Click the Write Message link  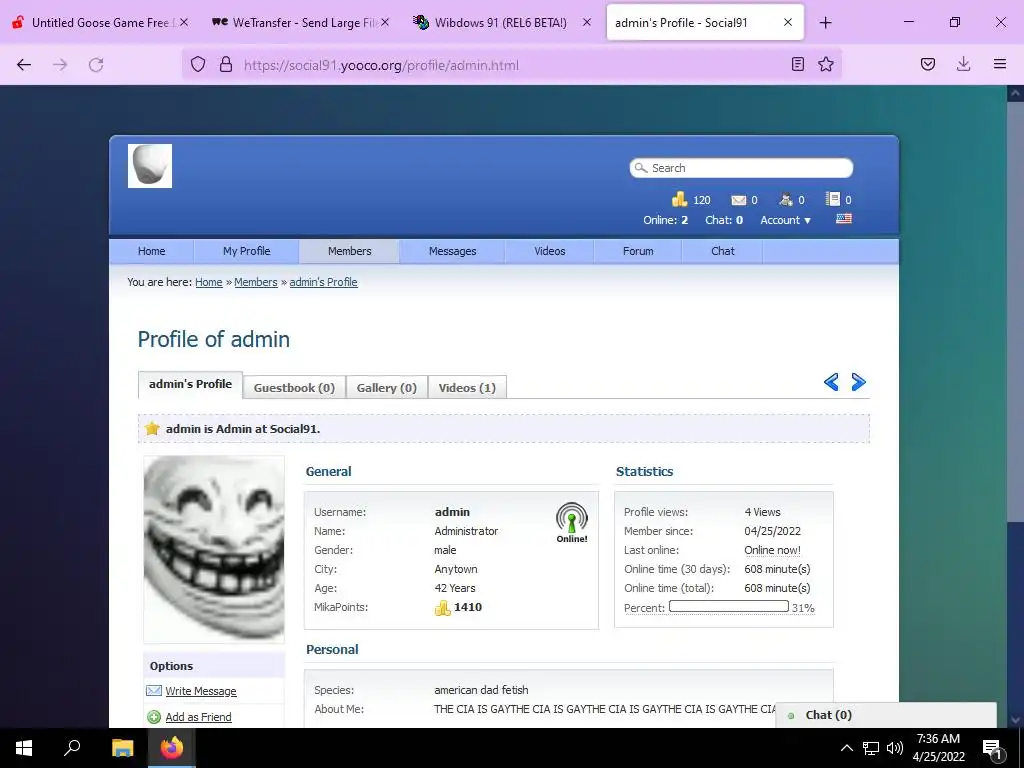click(200, 691)
